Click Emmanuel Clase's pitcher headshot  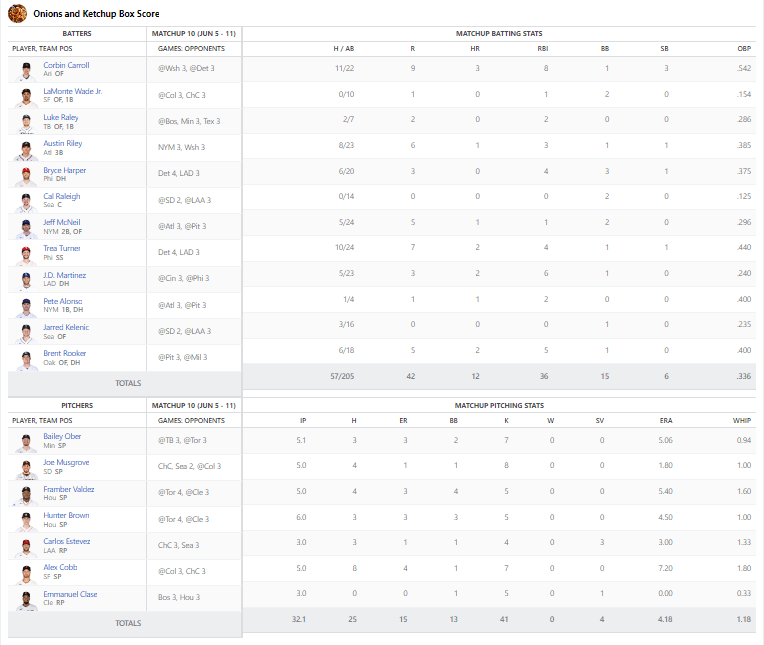tap(25, 598)
